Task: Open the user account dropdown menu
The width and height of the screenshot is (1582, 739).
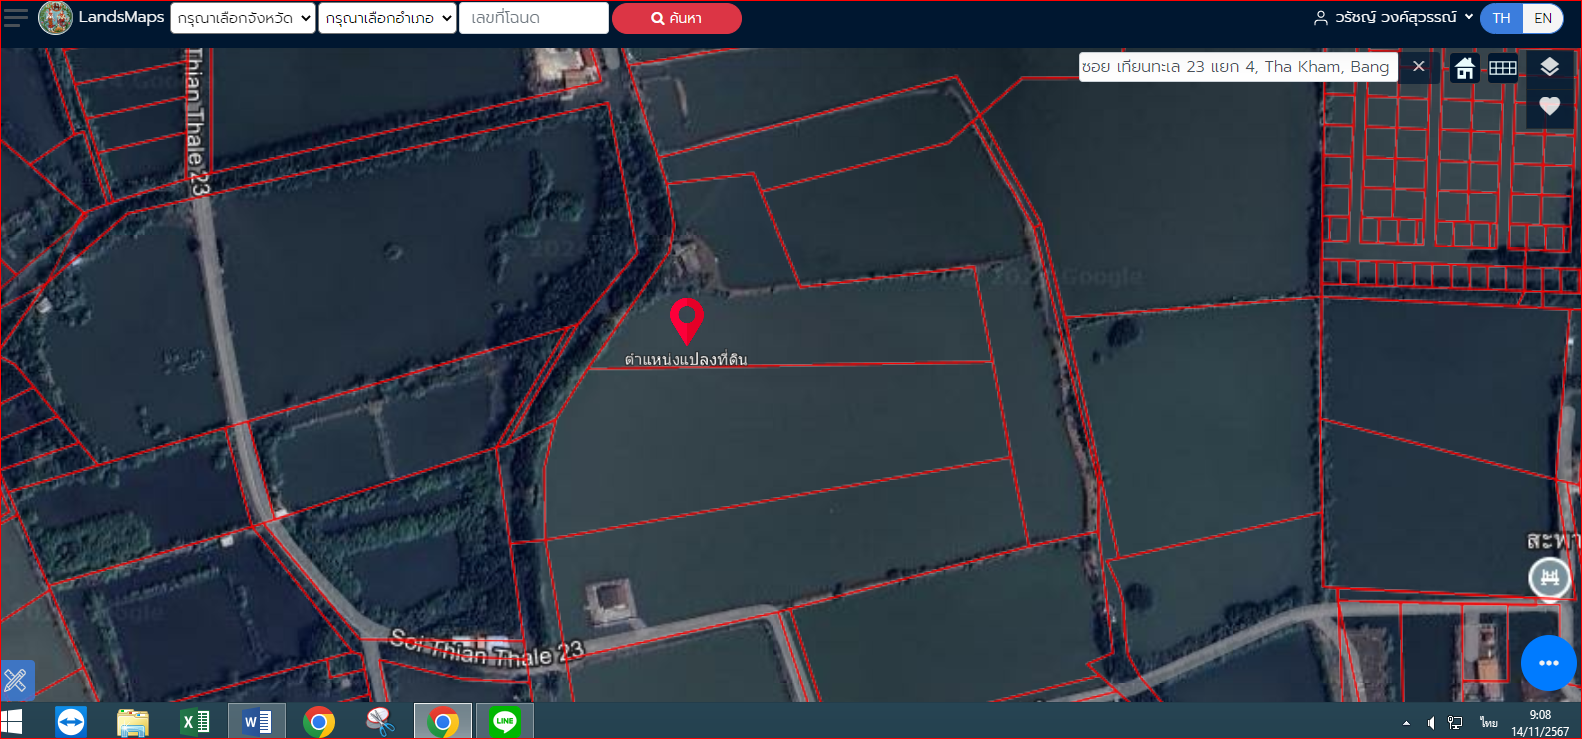Action: tap(1393, 18)
